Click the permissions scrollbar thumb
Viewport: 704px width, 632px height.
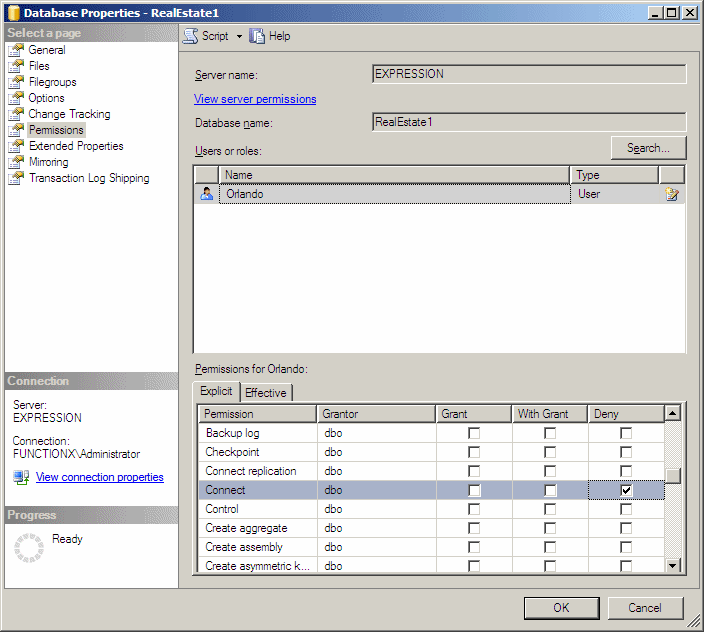[673, 476]
